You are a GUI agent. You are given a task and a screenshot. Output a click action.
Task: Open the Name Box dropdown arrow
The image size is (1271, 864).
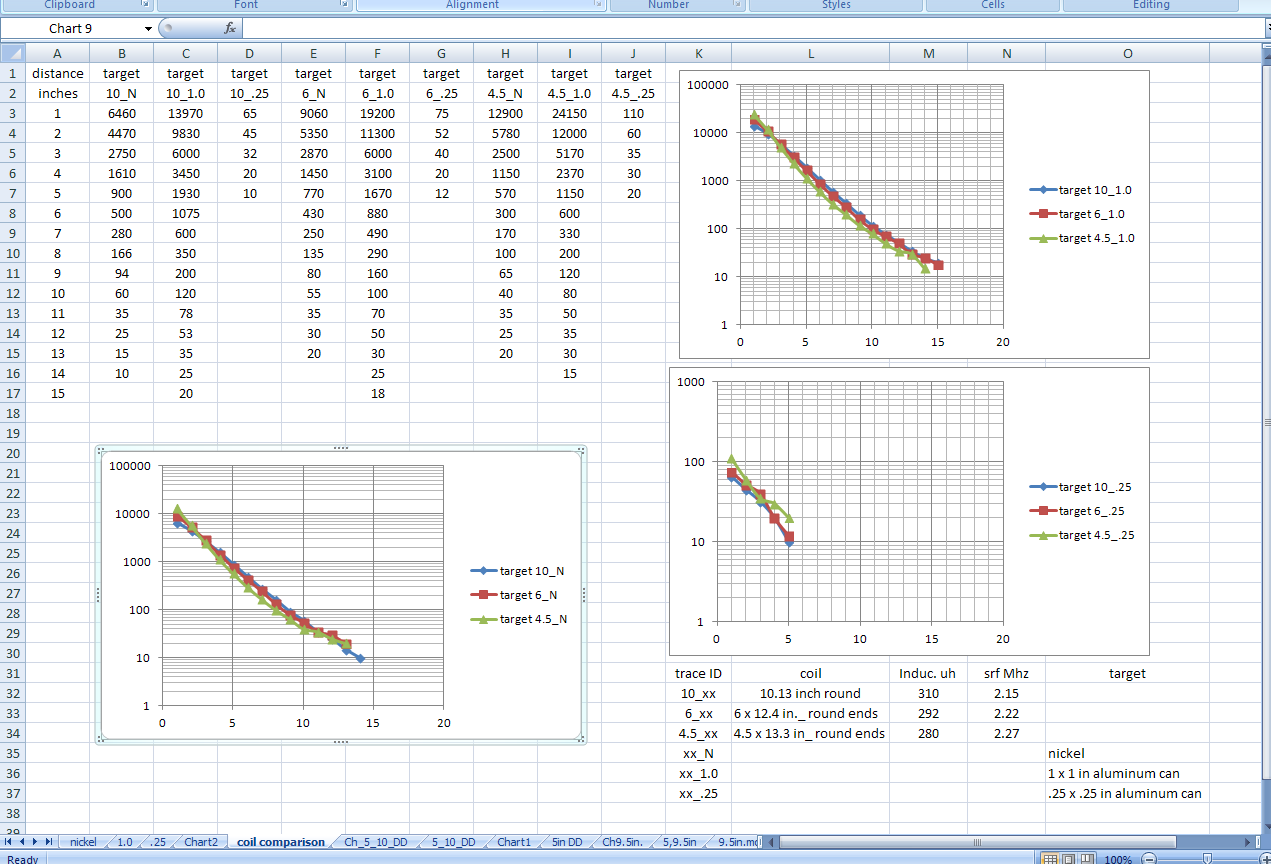[148, 29]
